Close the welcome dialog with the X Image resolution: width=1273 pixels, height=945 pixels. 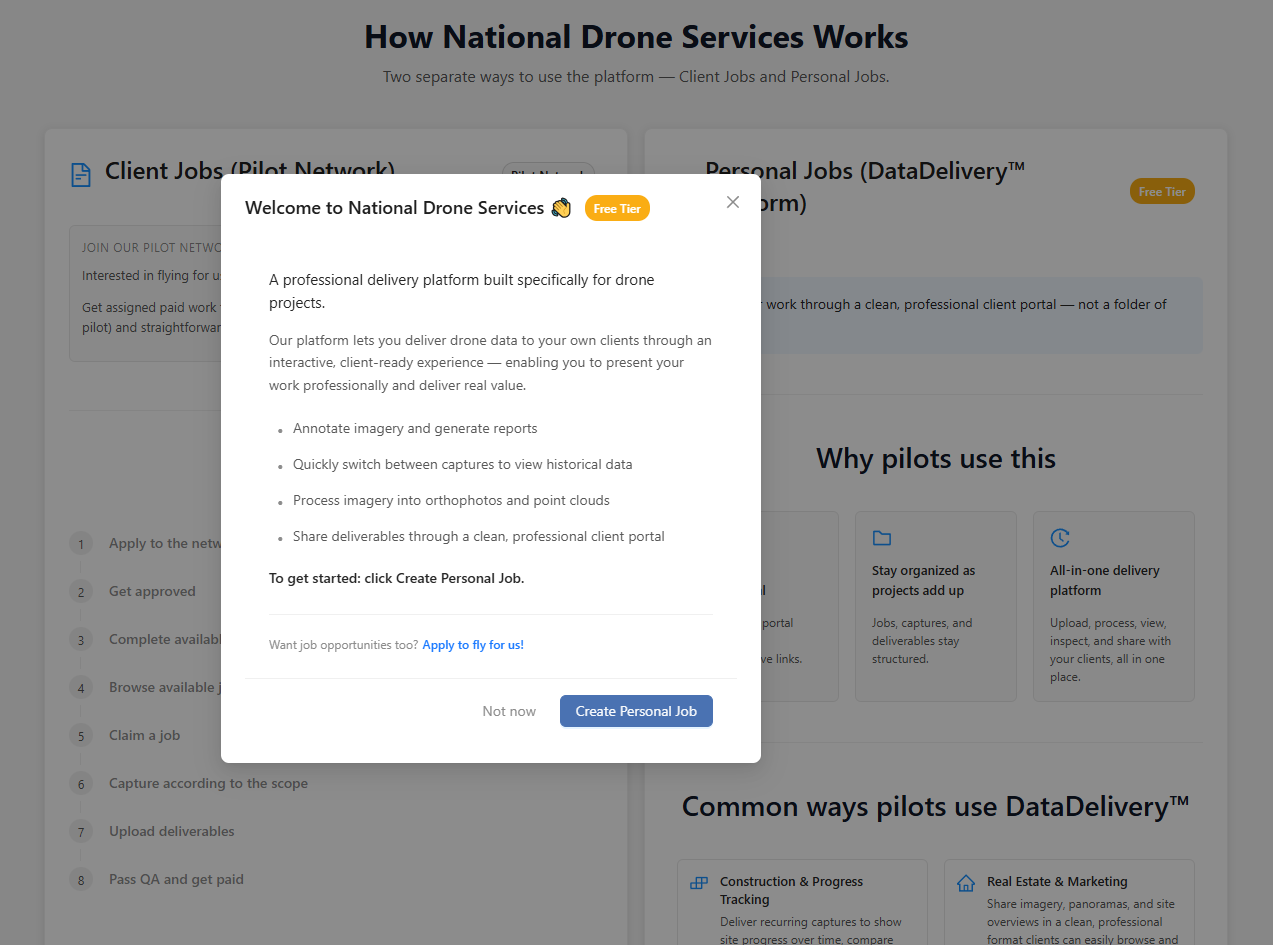pyautogui.click(x=733, y=202)
